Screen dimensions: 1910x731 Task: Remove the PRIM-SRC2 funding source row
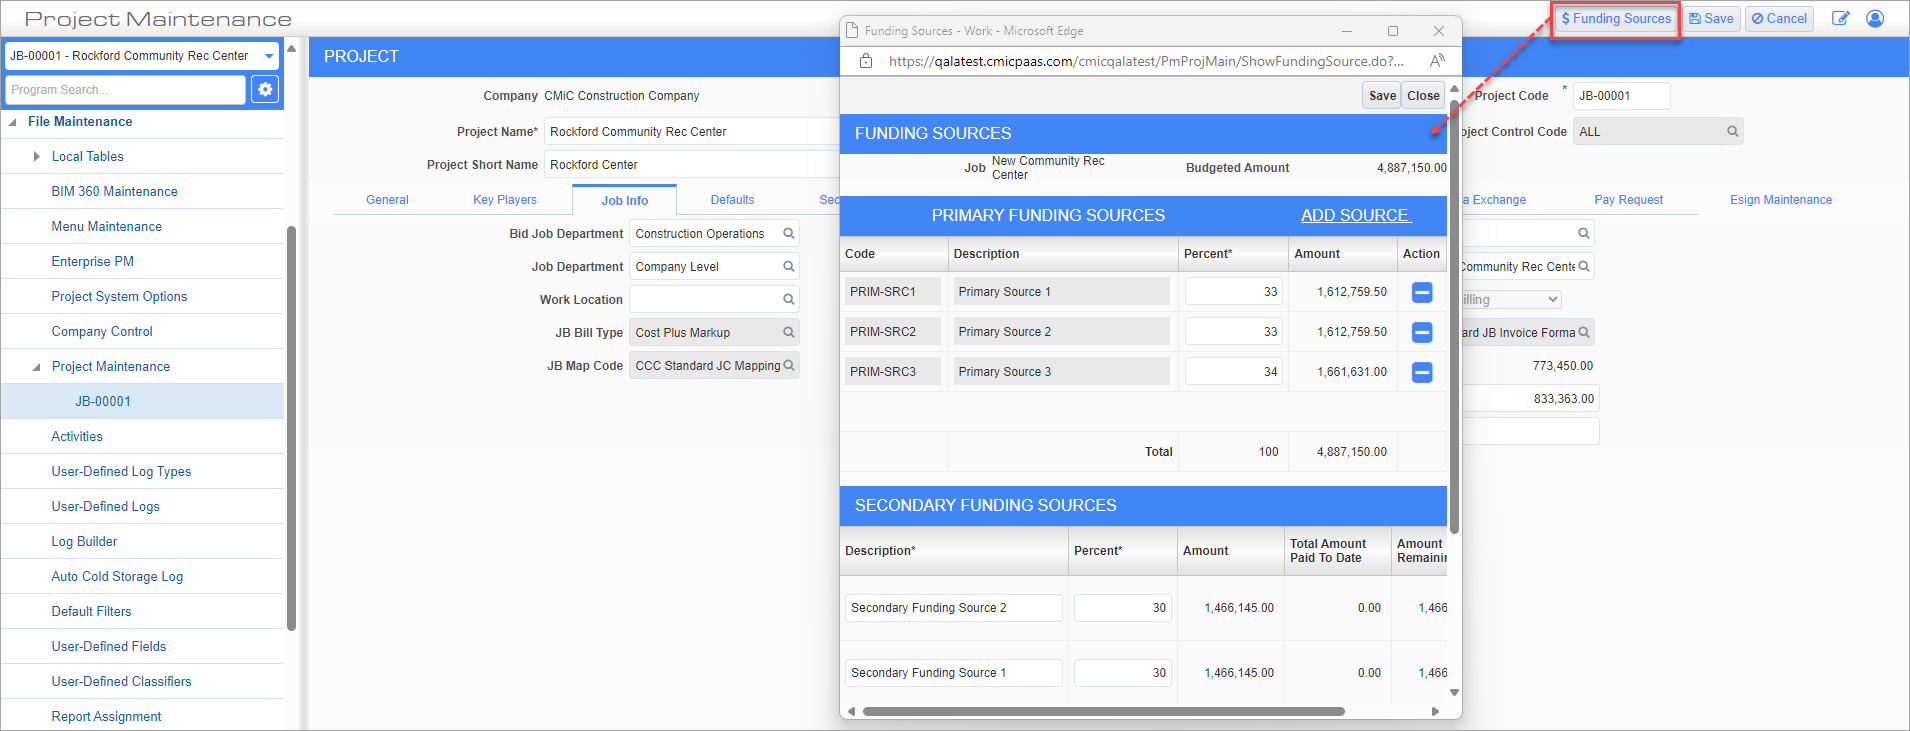(x=1422, y=332)
